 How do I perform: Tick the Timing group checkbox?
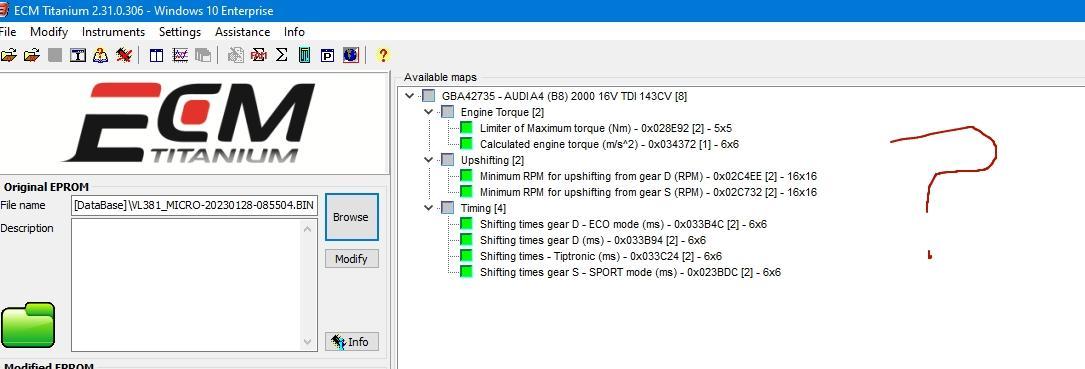tap(448, 208)
